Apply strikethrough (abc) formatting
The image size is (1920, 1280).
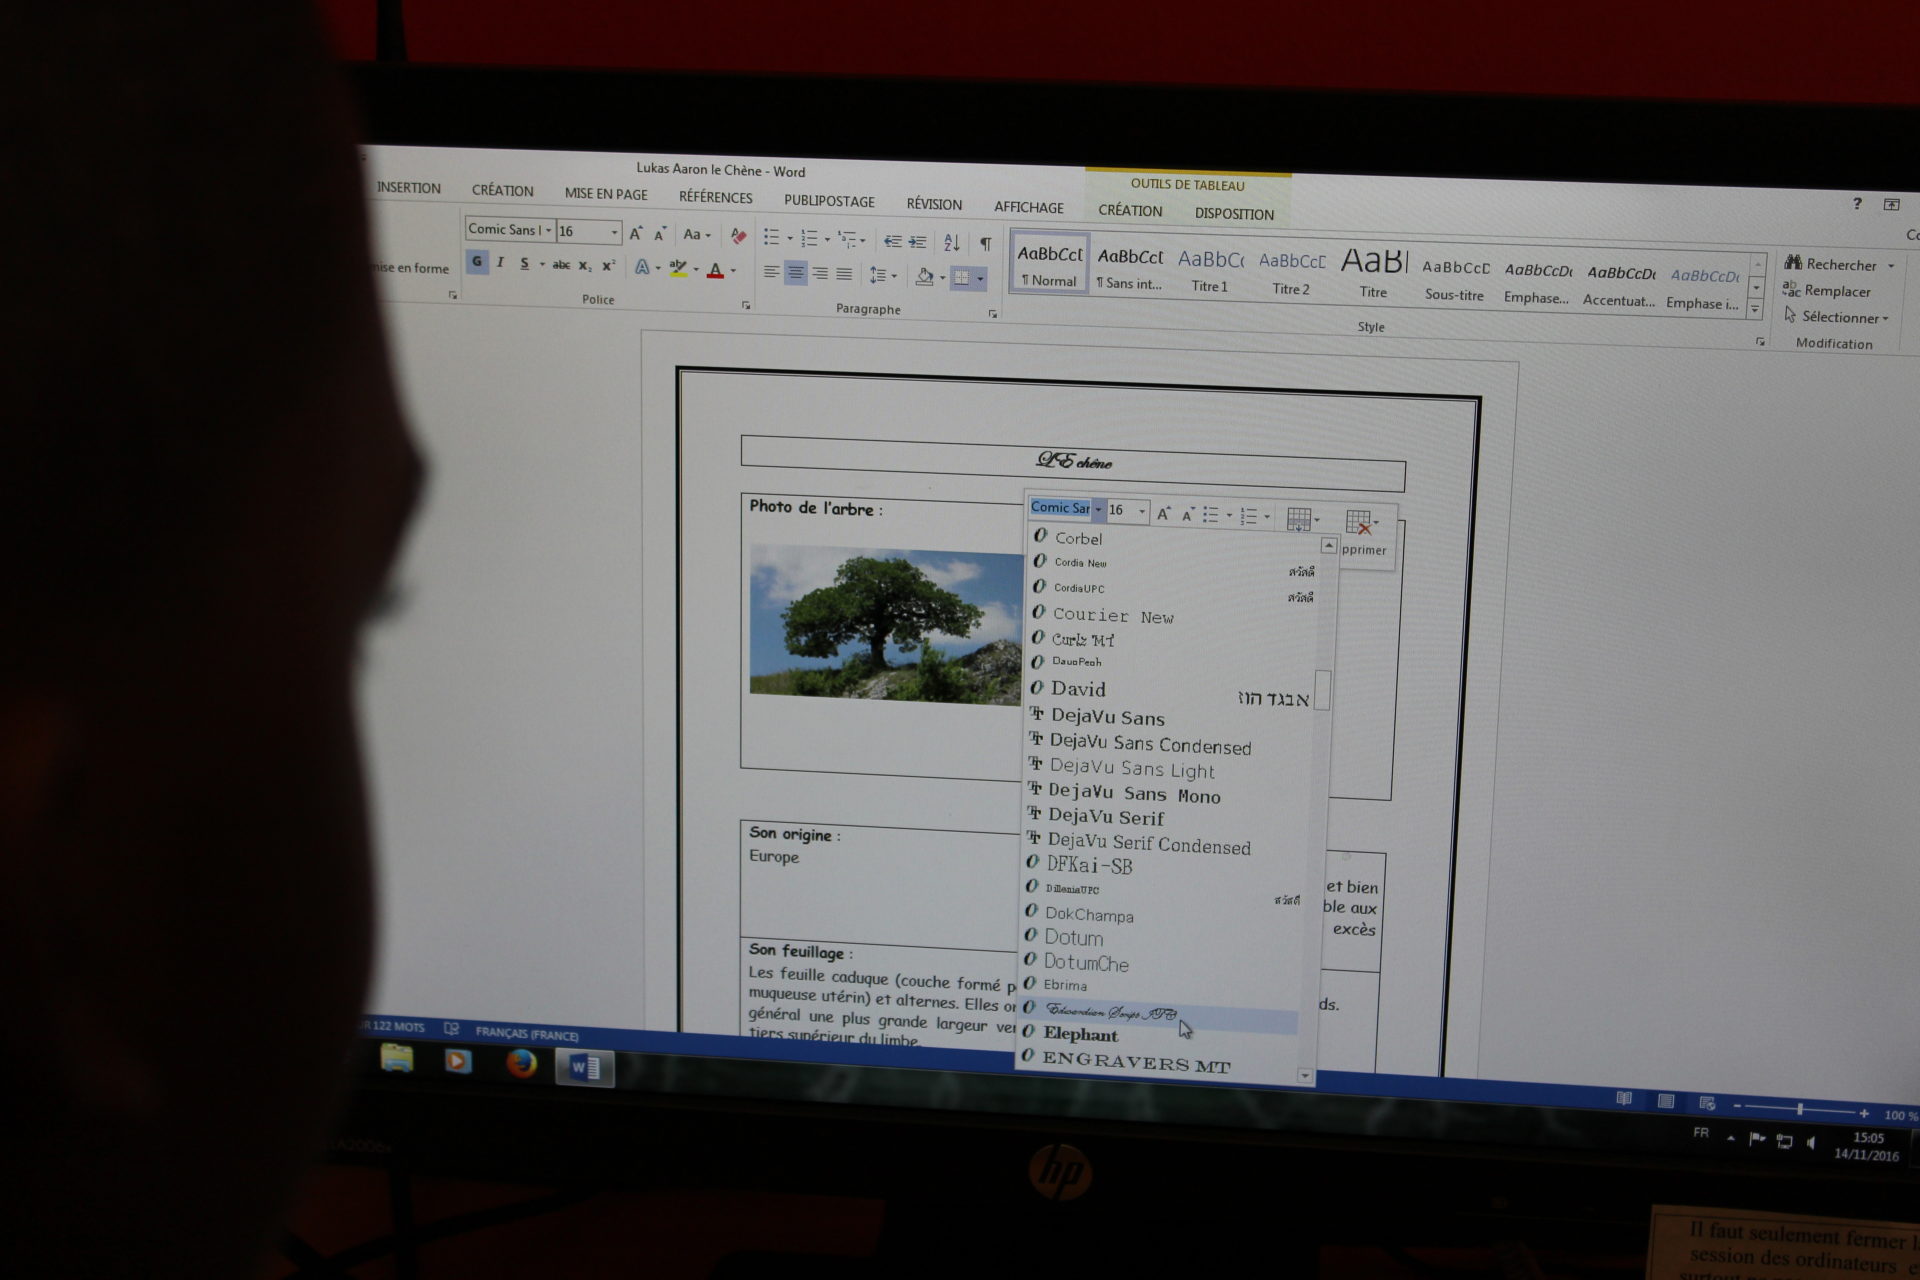(x=561, y=265)
